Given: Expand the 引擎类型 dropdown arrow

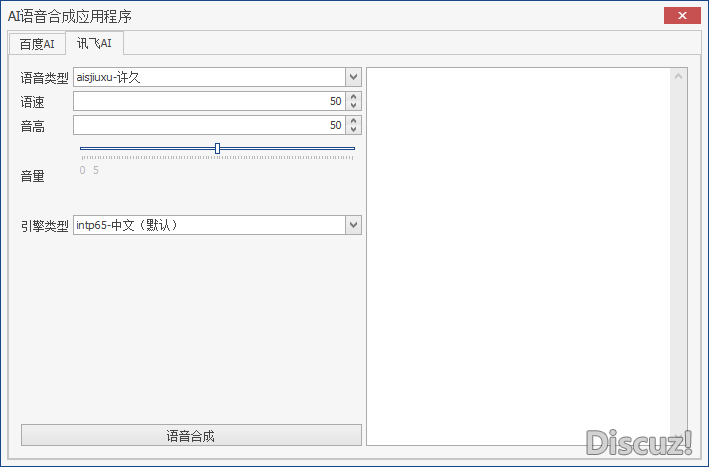Looking at the screenshot, I should coord(354,225).
